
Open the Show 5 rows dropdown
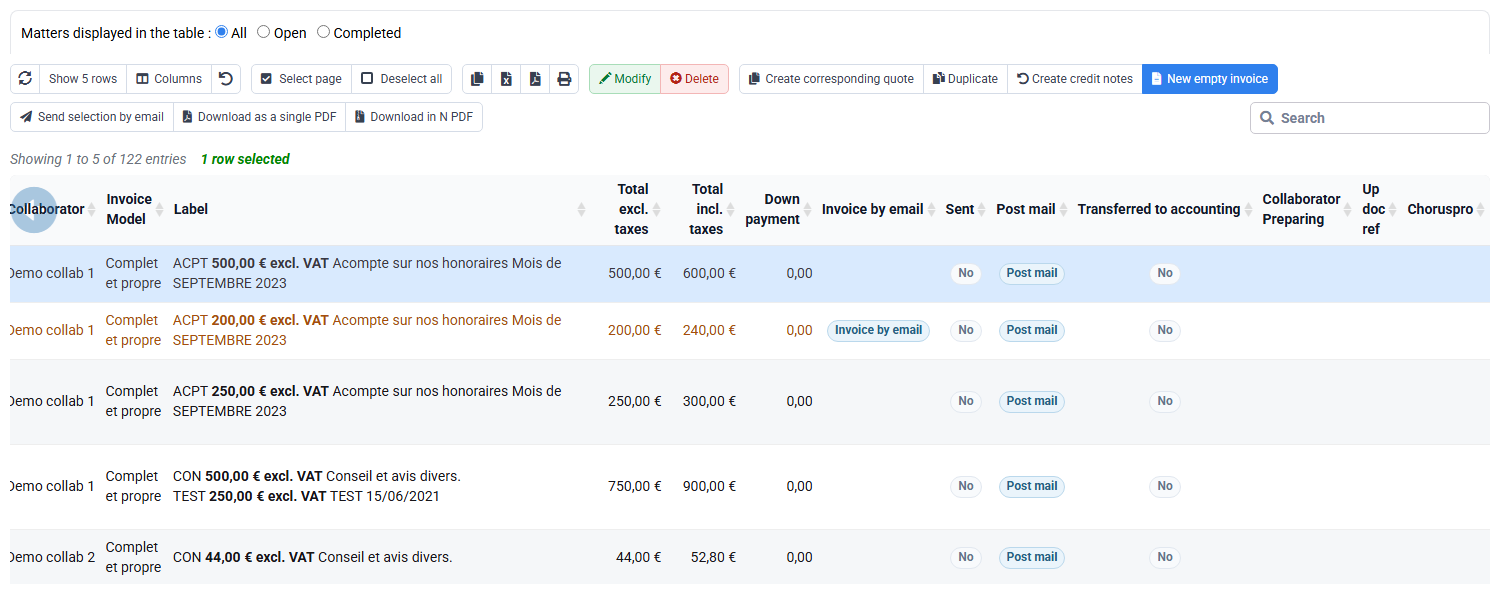[x=83, y=79]
